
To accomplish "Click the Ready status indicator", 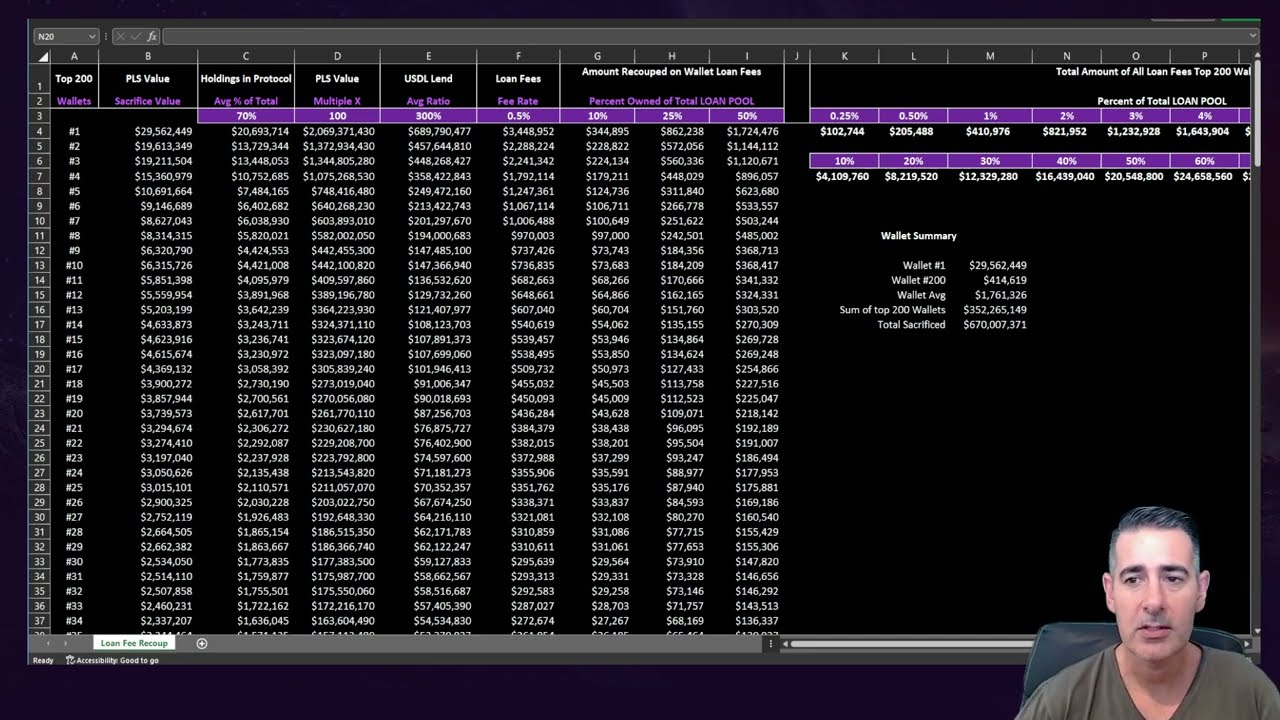I will pos(43,660).
